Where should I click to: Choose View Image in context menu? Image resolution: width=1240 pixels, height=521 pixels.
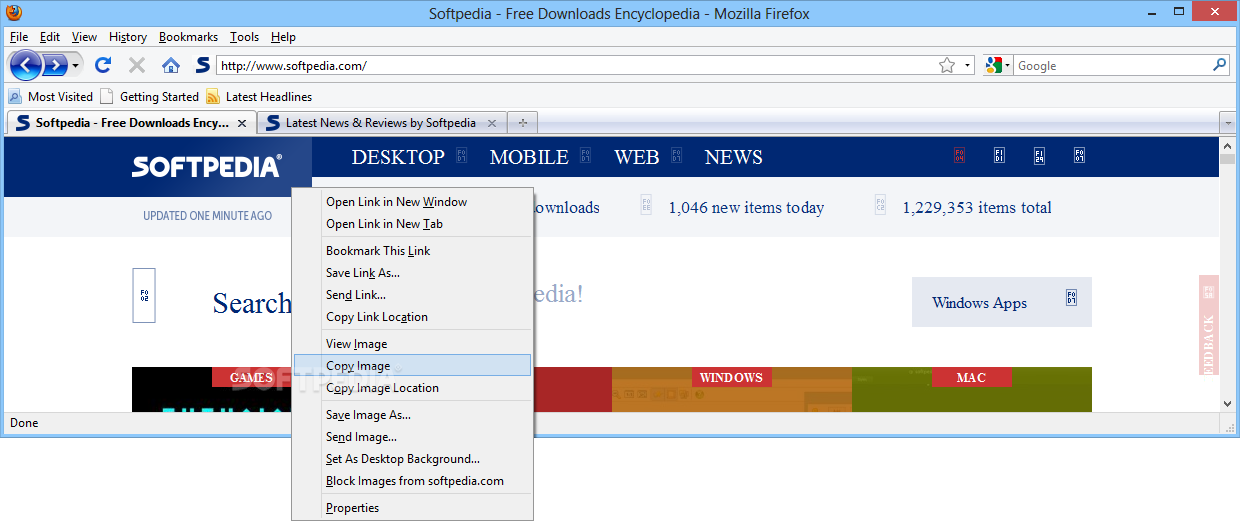[x=413, y=344]
